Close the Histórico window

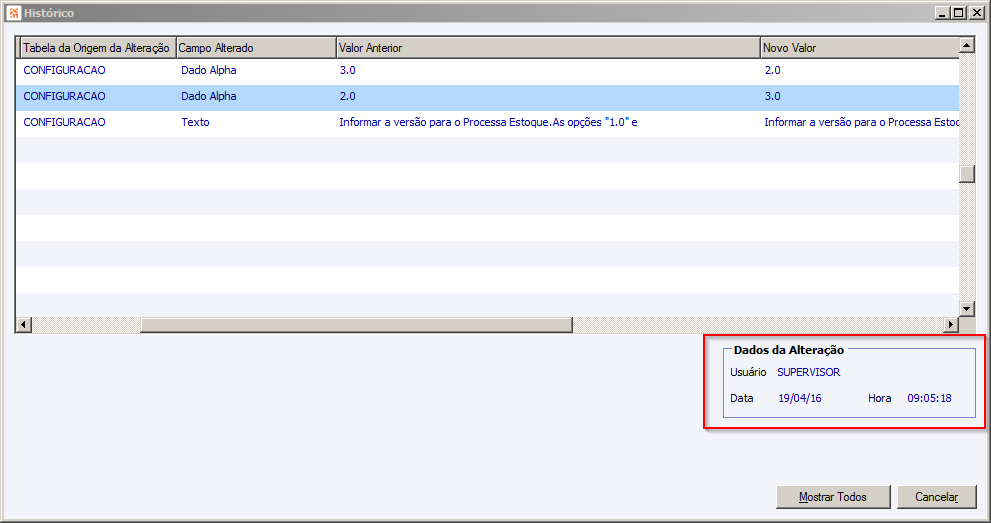[x=976, y=13]
